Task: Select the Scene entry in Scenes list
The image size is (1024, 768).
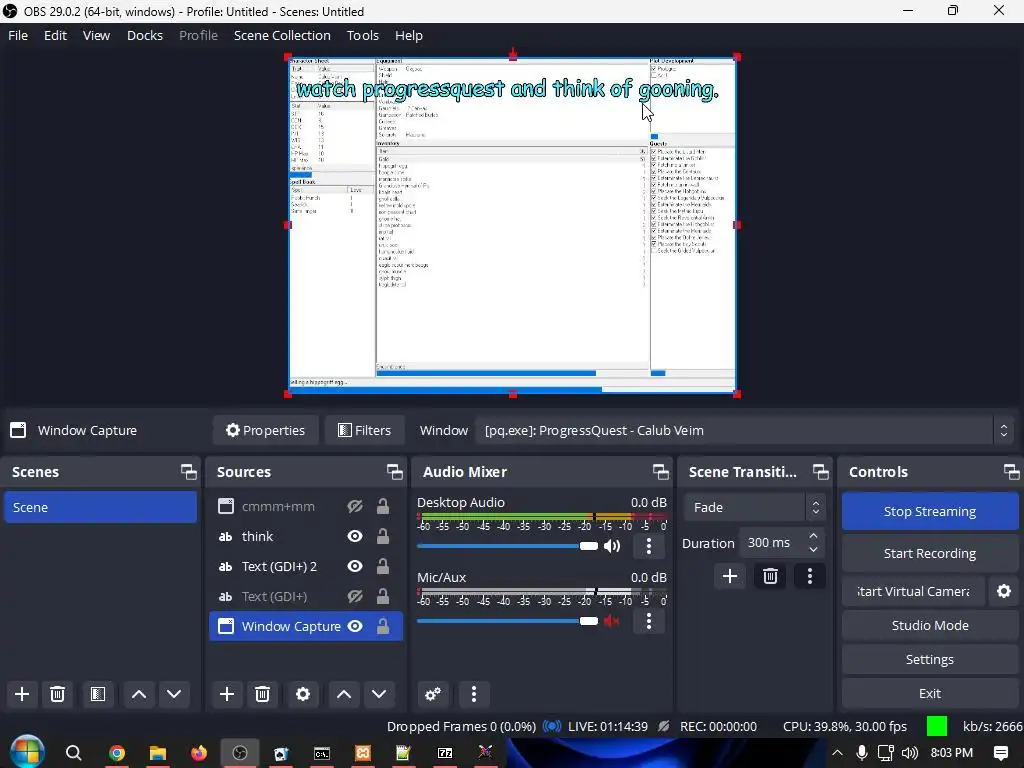Action: (x=100, y=507)
